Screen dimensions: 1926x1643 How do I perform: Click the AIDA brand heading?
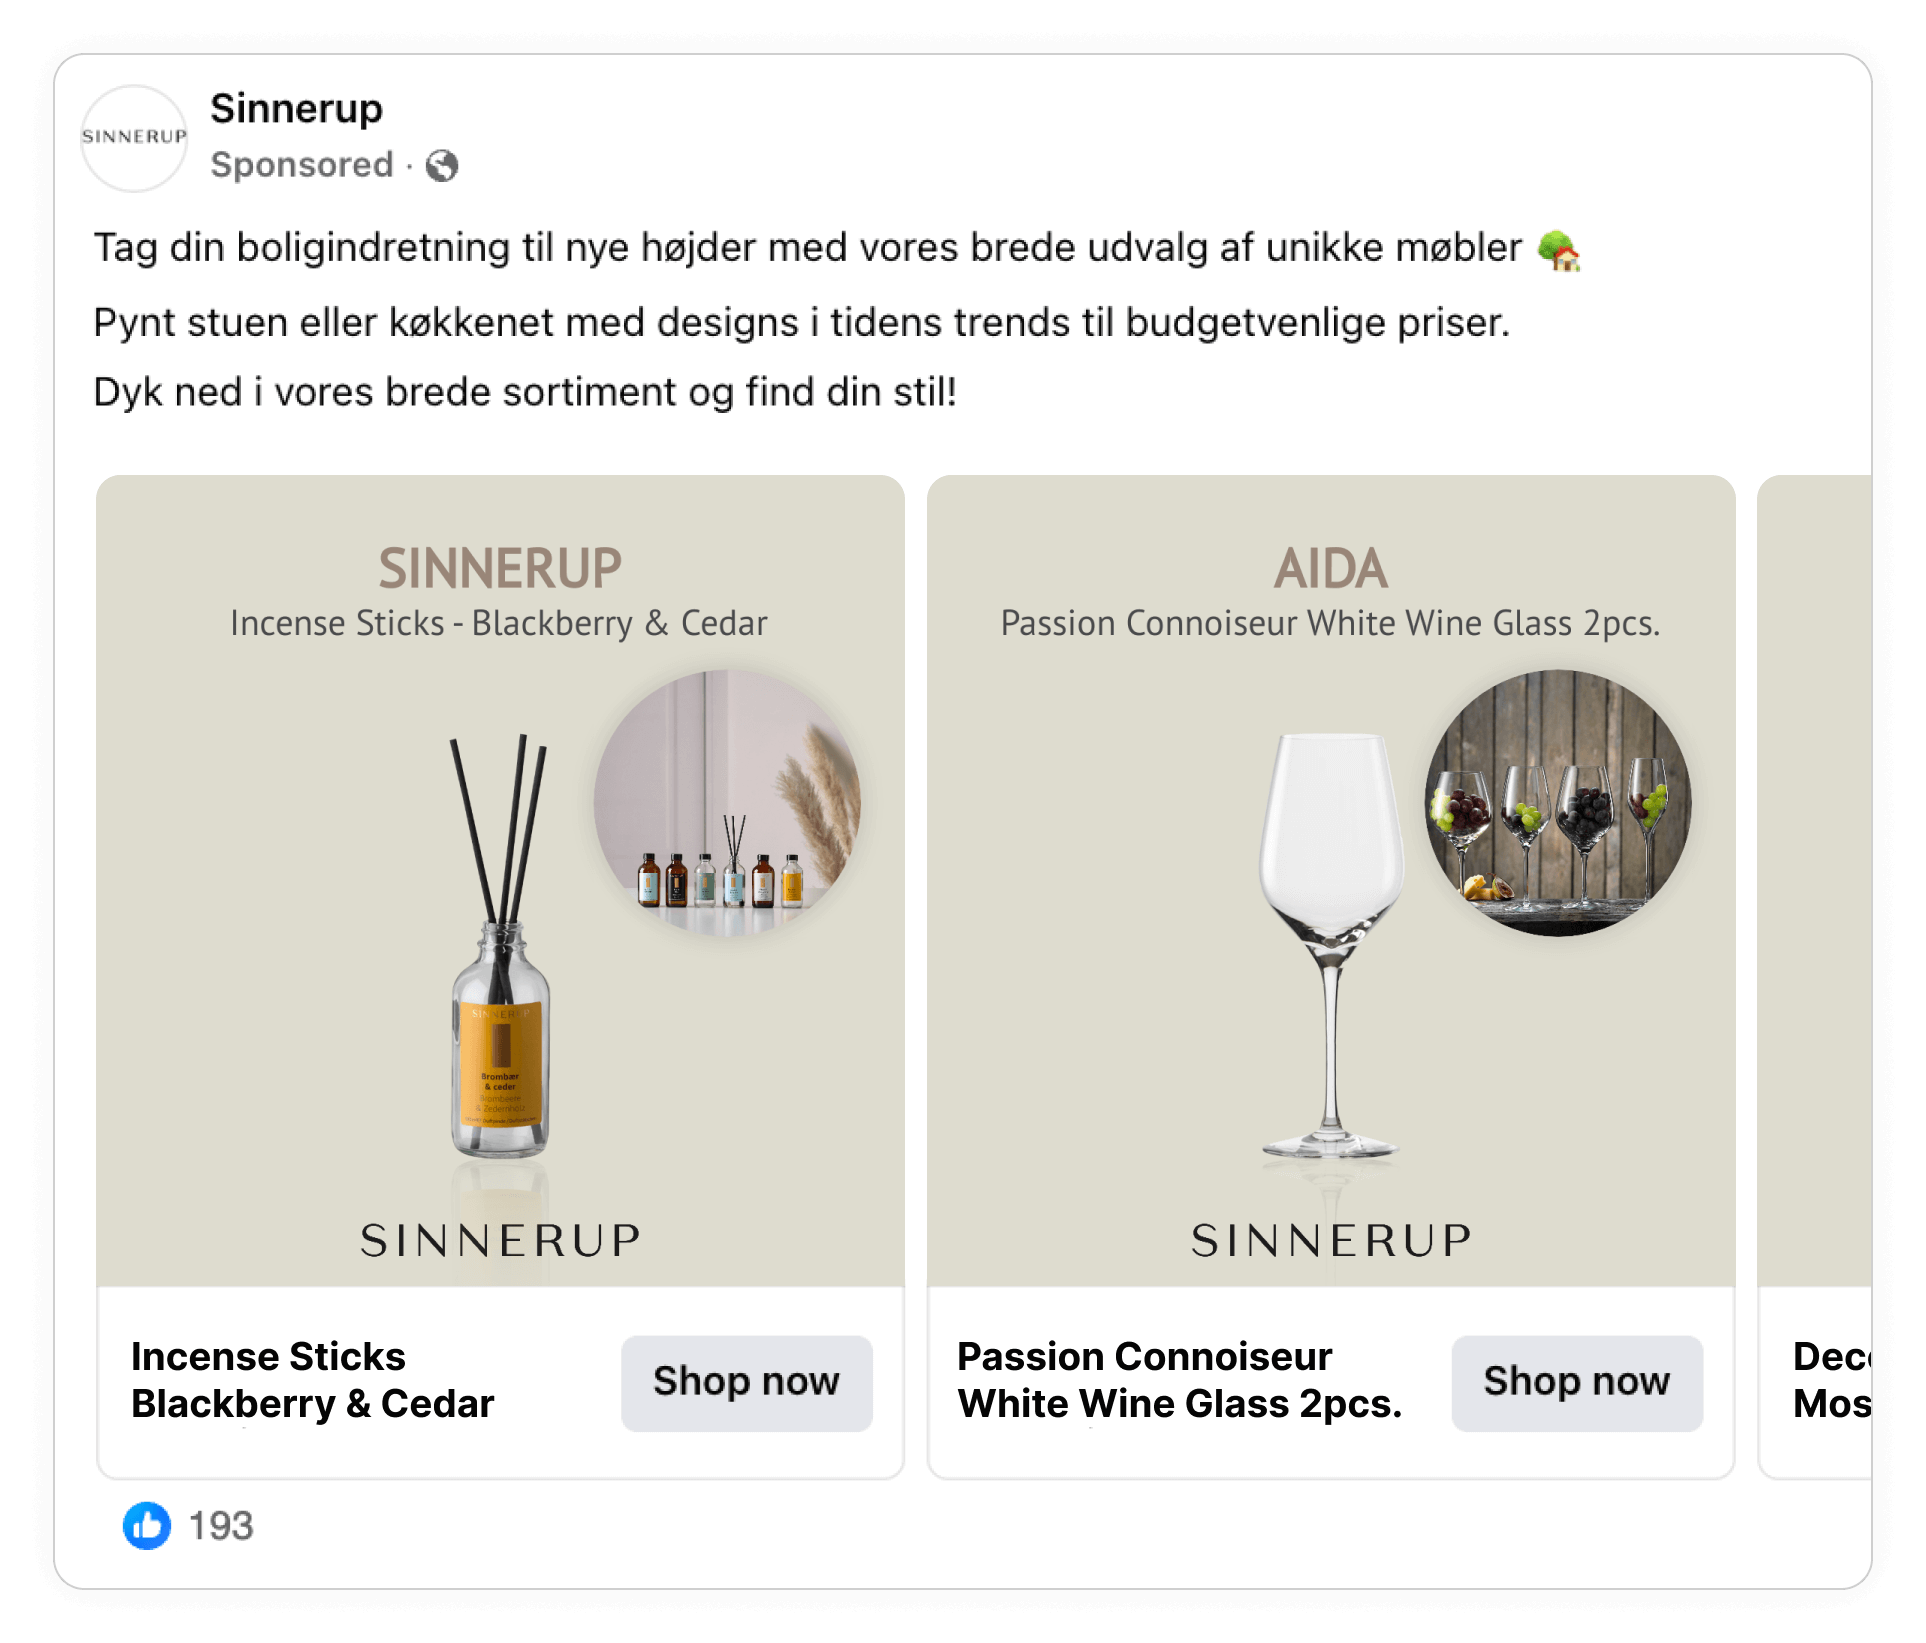(x=1330, y=568)
